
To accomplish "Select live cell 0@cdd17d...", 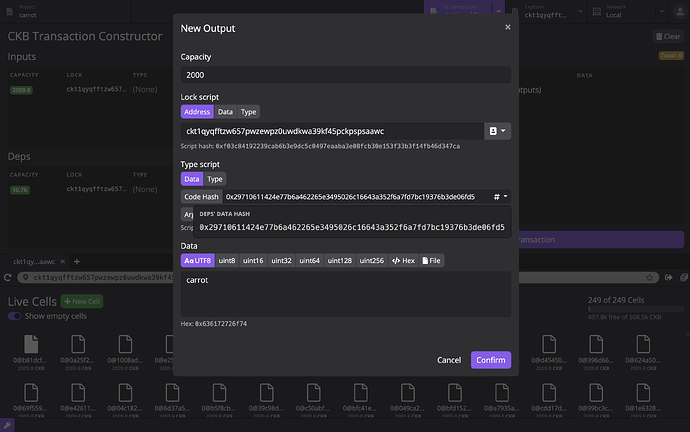I will [x=548, y=399].
